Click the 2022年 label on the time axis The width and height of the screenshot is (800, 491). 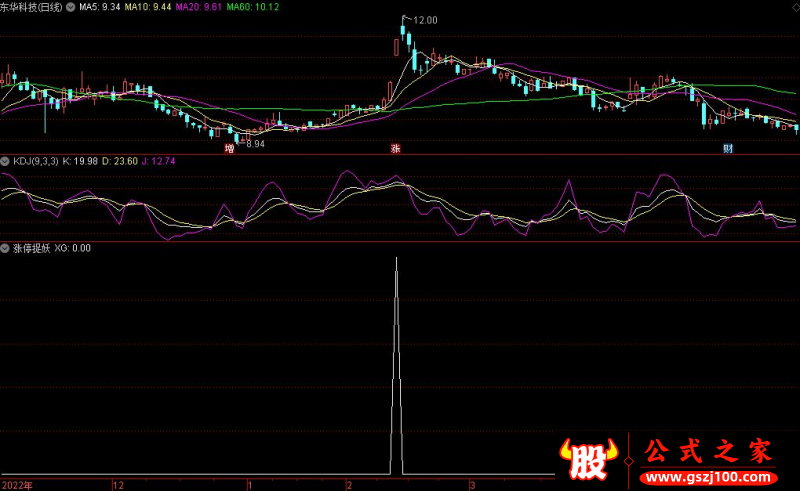[17, 484]
